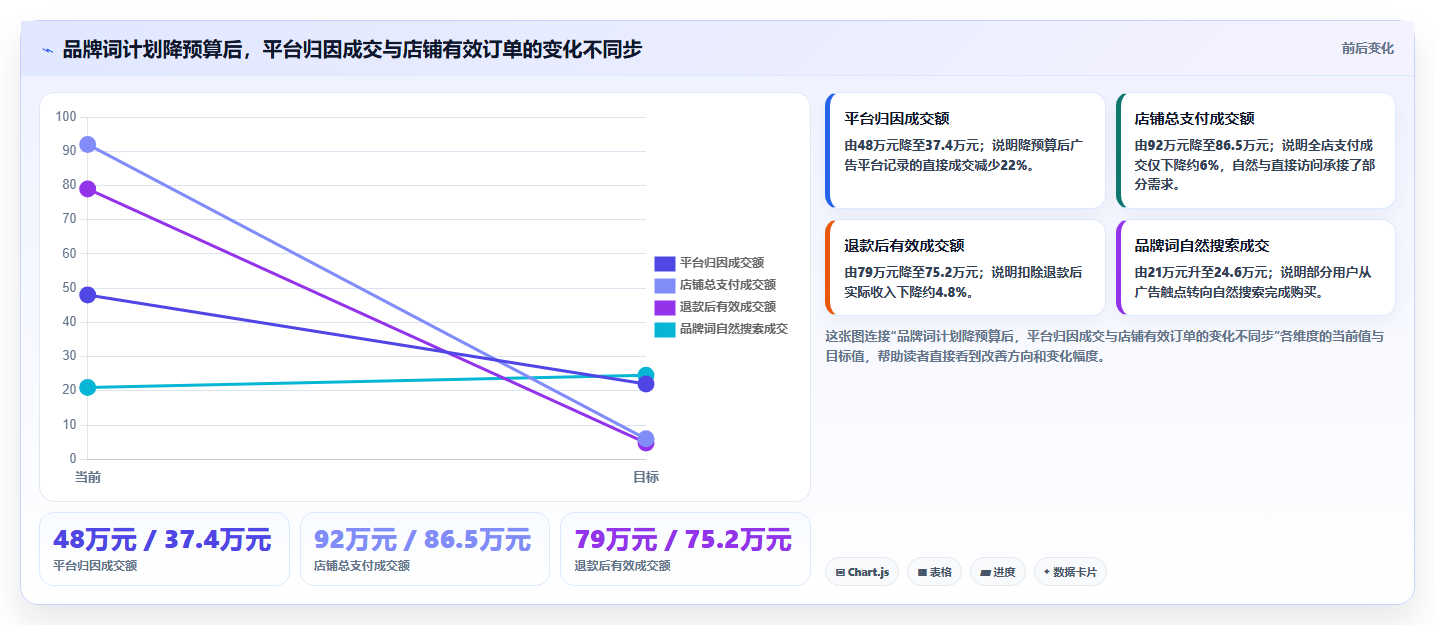Toggle 退款后有效成交额 legend color box

point(665,307)
